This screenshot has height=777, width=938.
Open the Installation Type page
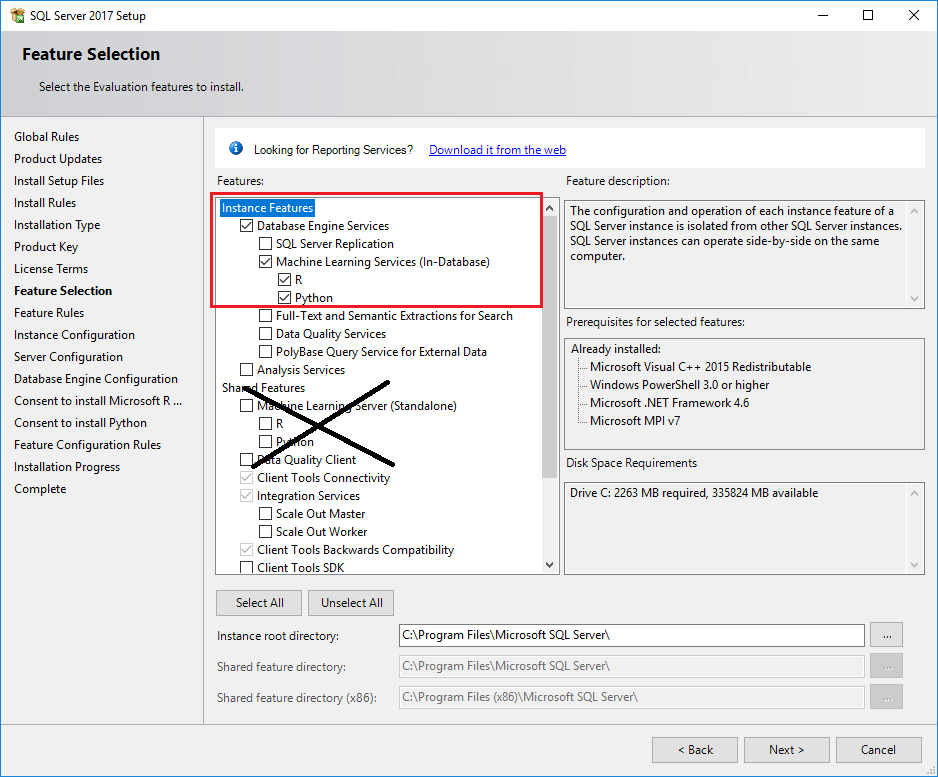pyautogui.click(x=56, y=224)
